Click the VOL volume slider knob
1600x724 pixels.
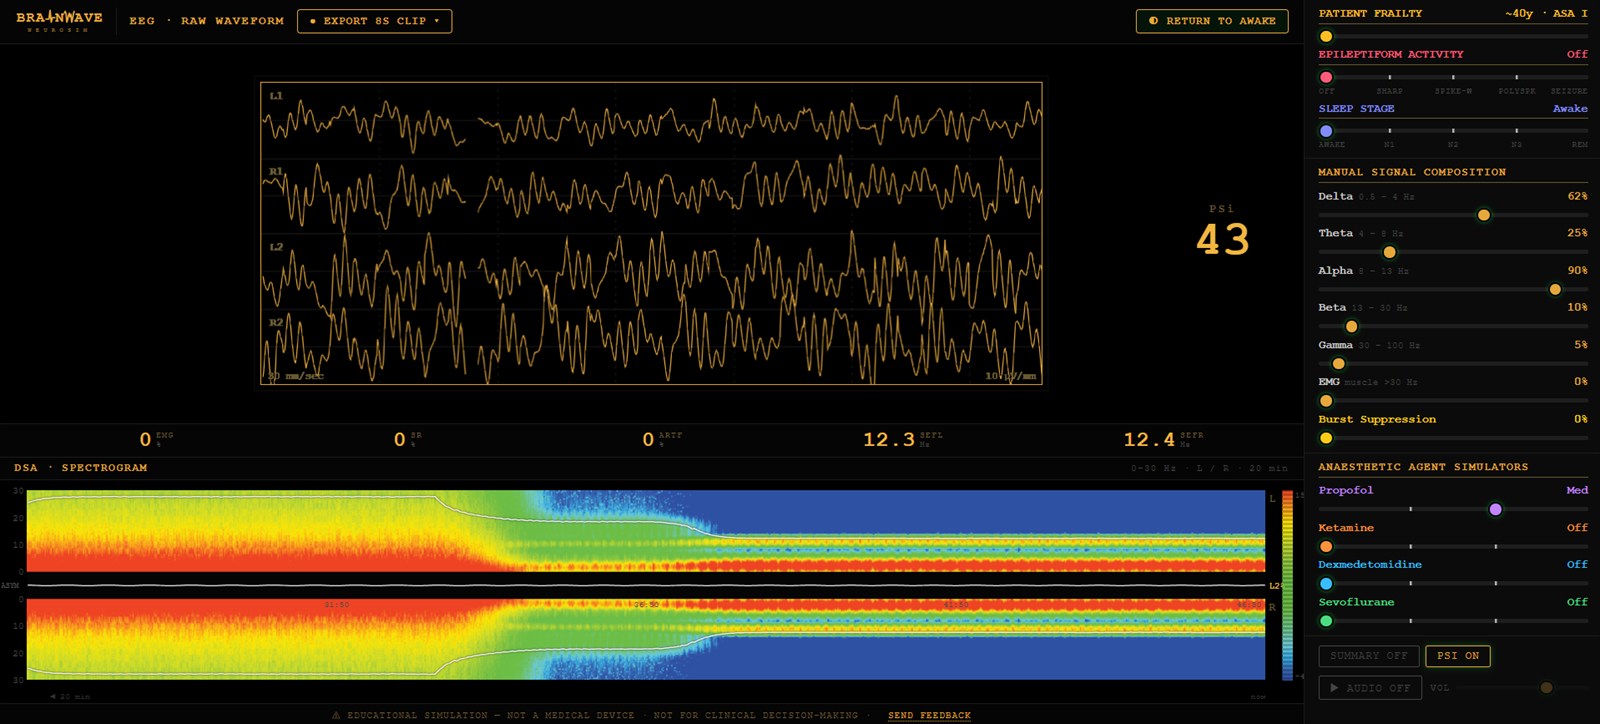point(1546,688)
